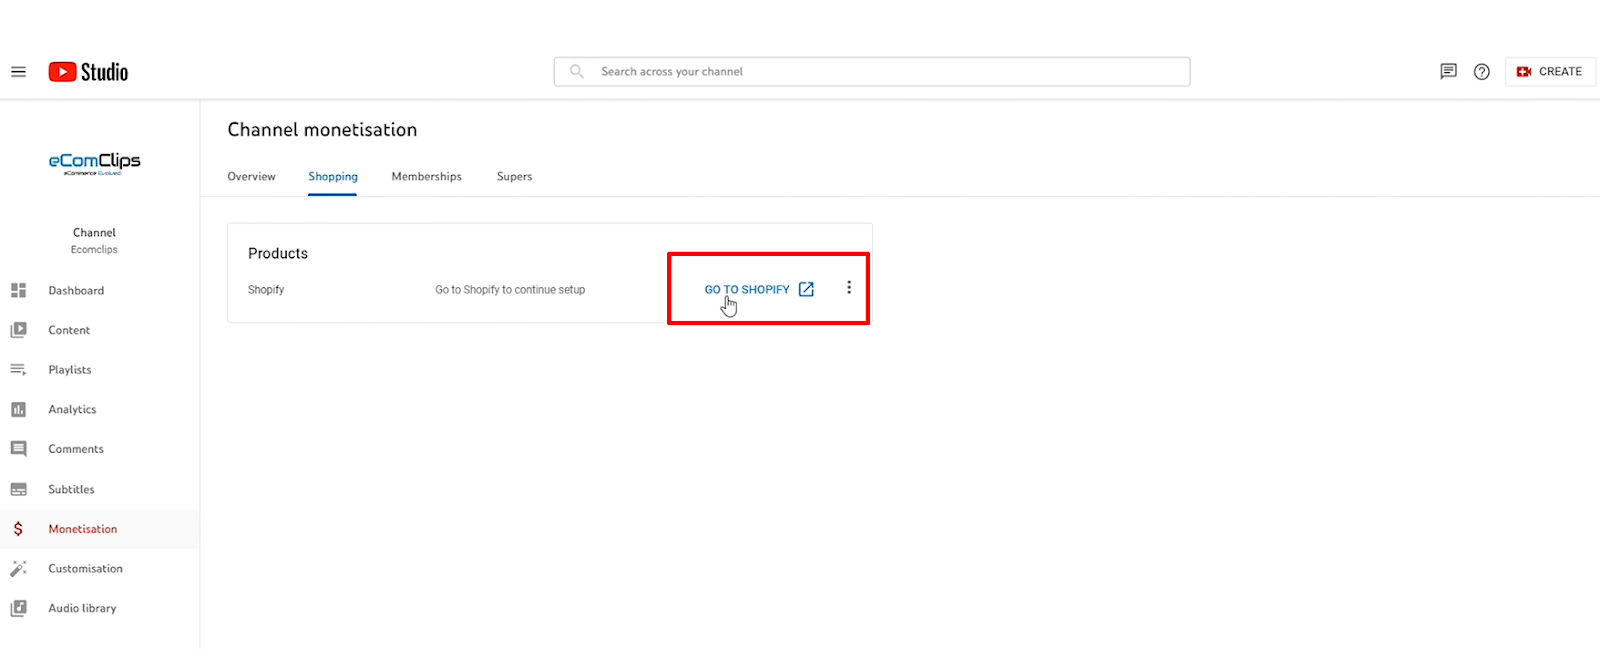Click the Products heading

click(x=278, y=253)
